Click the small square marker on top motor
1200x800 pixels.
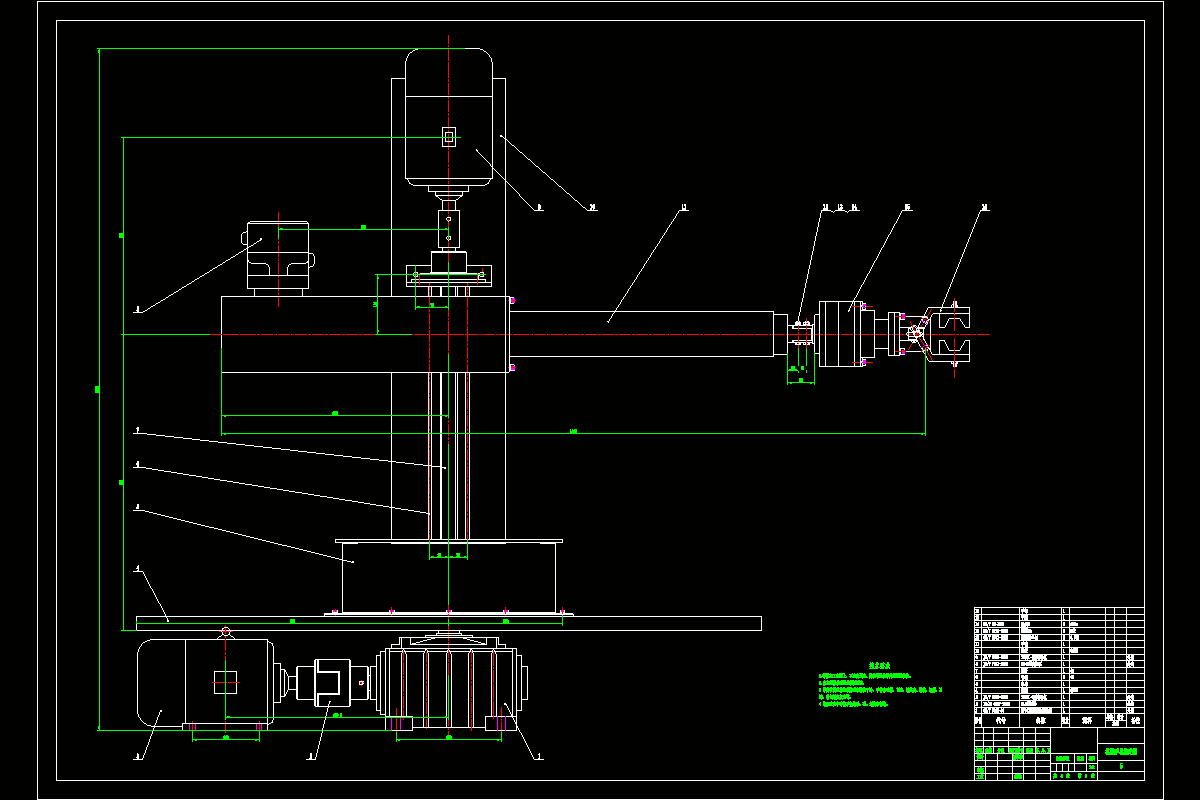[448, 136]
